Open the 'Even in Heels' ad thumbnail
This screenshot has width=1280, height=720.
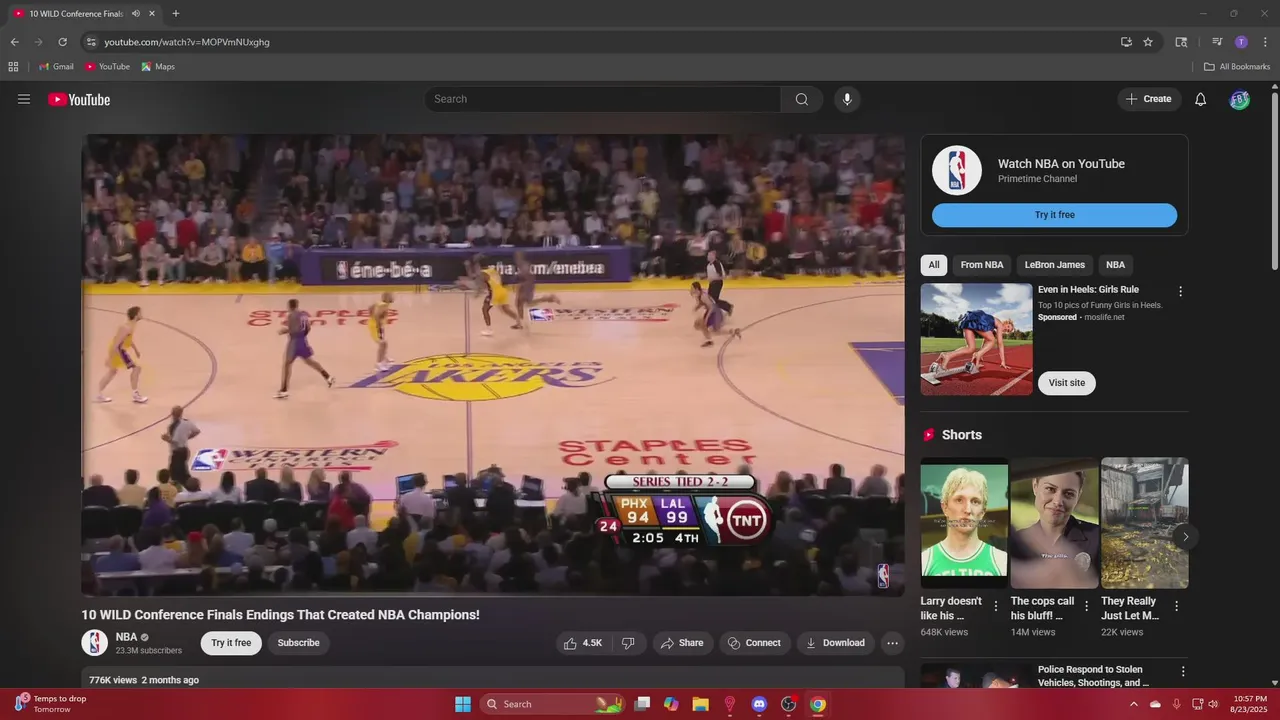click(976, 339)
